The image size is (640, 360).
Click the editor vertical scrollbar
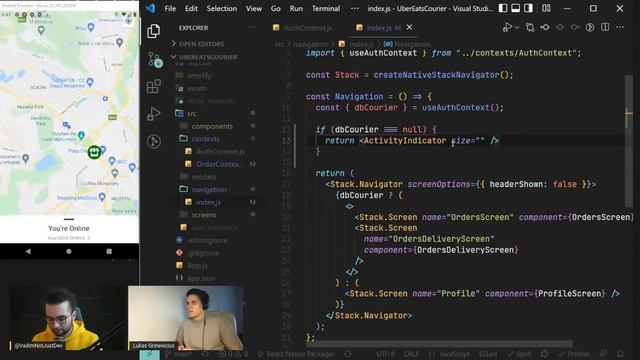pyautogui.click(x=629, y=141)
